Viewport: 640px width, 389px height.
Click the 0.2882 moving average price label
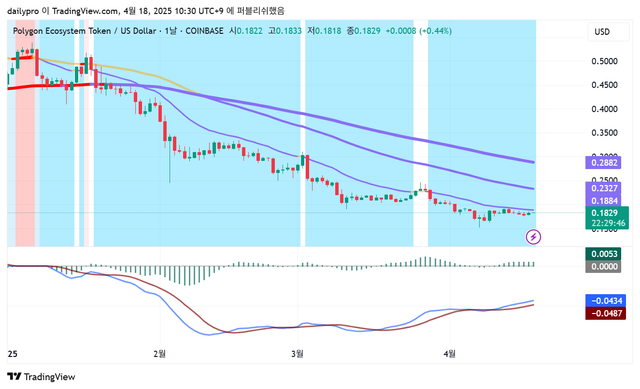coord(603,162)
